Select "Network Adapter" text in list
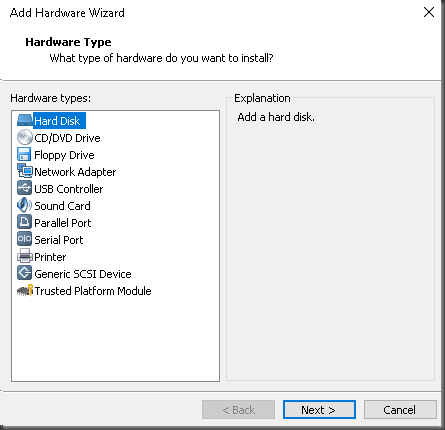This screenshot has width=445, height=430. [75, 172]
